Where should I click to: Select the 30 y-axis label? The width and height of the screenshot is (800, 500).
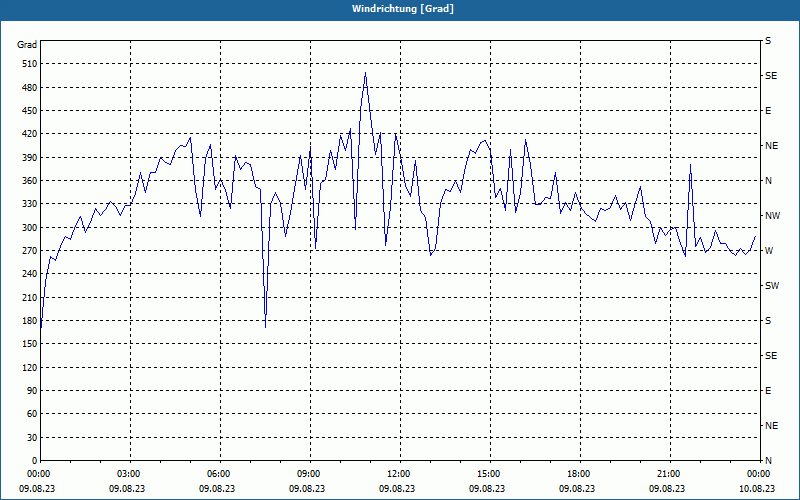[x=32, y=438]
